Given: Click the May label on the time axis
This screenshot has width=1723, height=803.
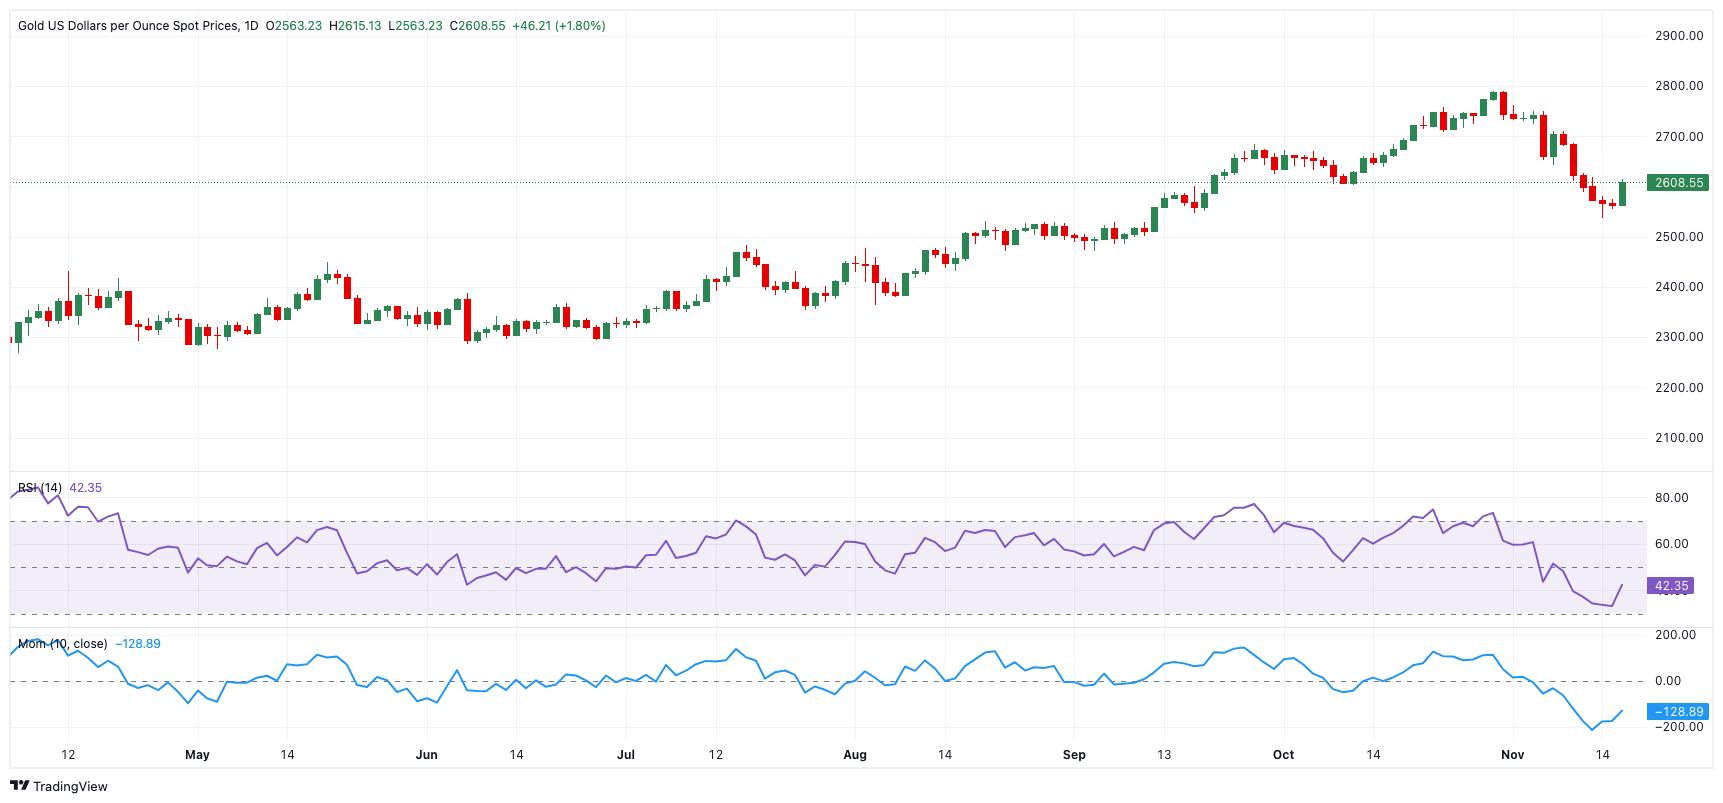Looking at the screenshot, I should tap(197, 755).
